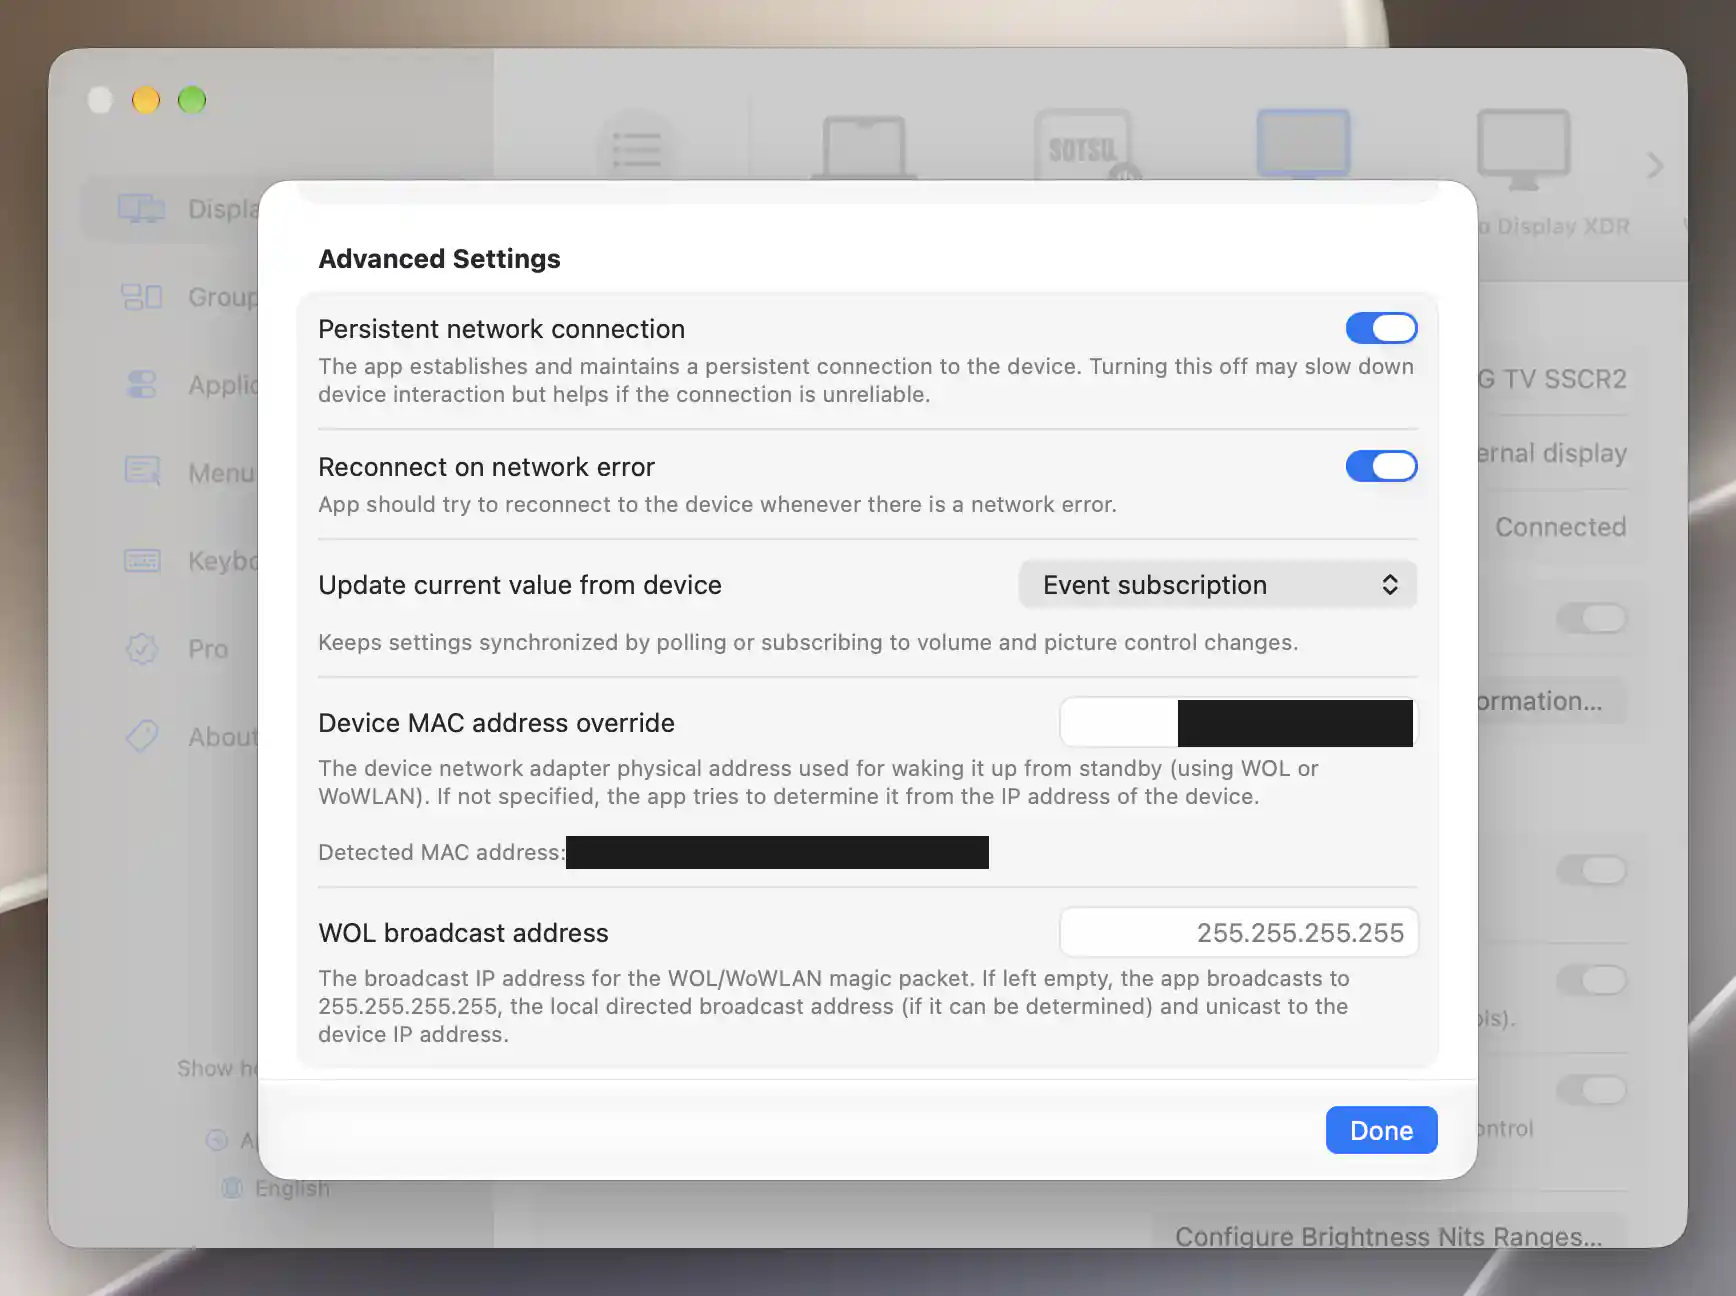Screen dimensions: 1736x1296
Task: Select the highlighted blue display icon
Action: (x=1304, y=143)
